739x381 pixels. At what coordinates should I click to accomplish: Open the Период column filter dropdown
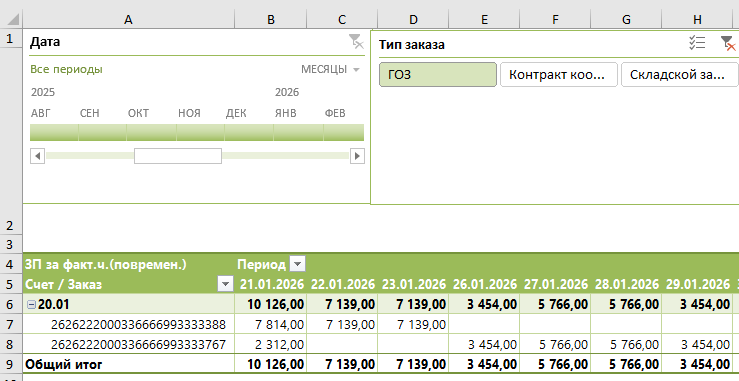click(297, 264)
